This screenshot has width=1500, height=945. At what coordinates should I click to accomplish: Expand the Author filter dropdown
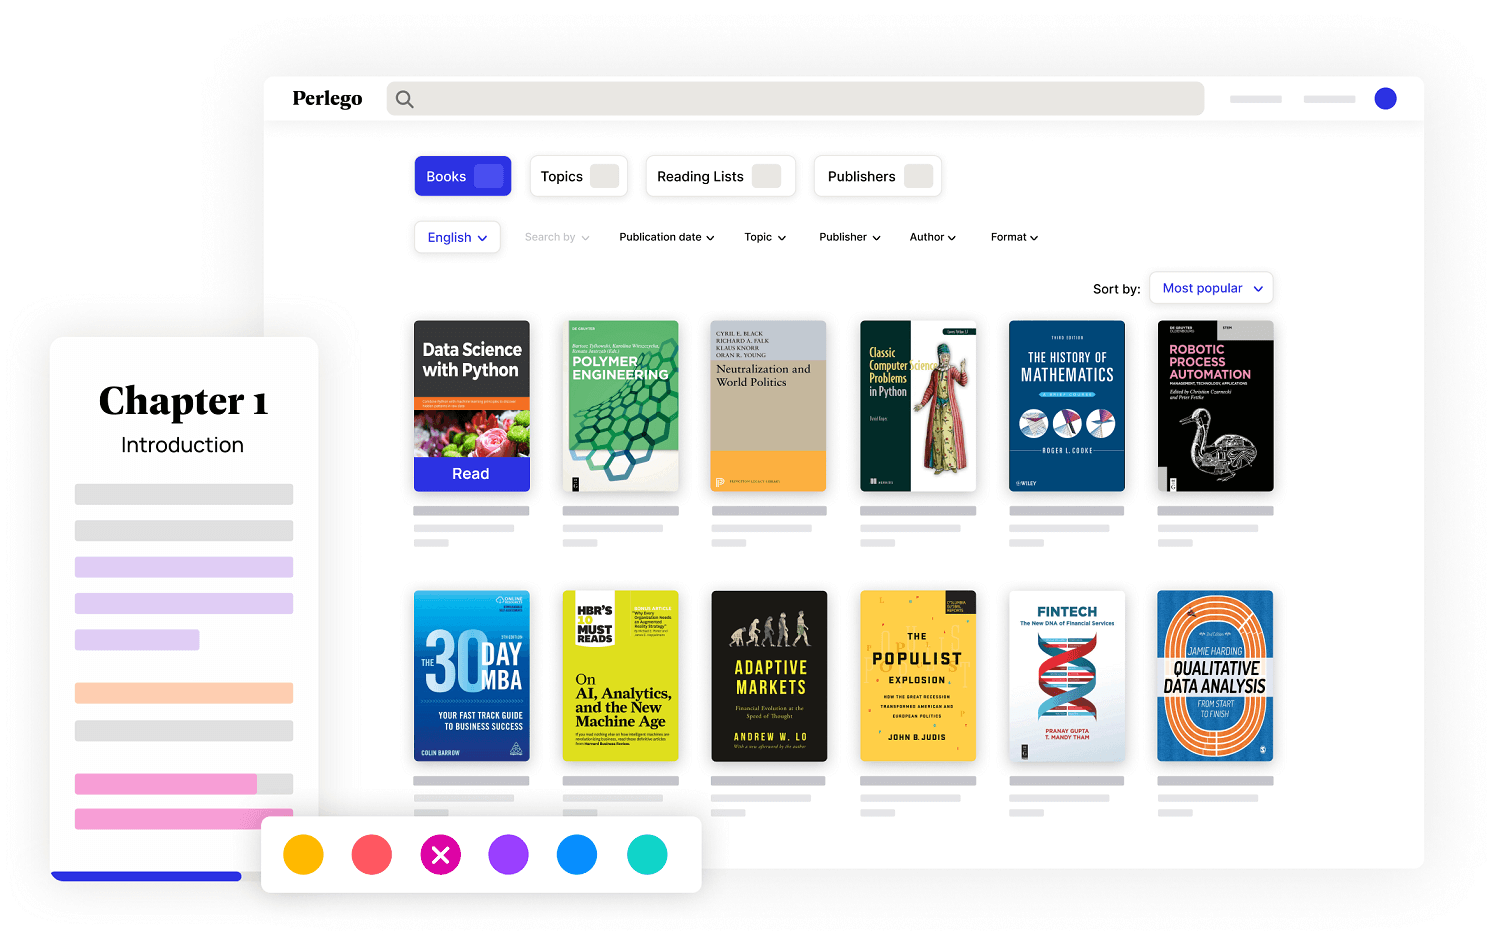[933, 237]
